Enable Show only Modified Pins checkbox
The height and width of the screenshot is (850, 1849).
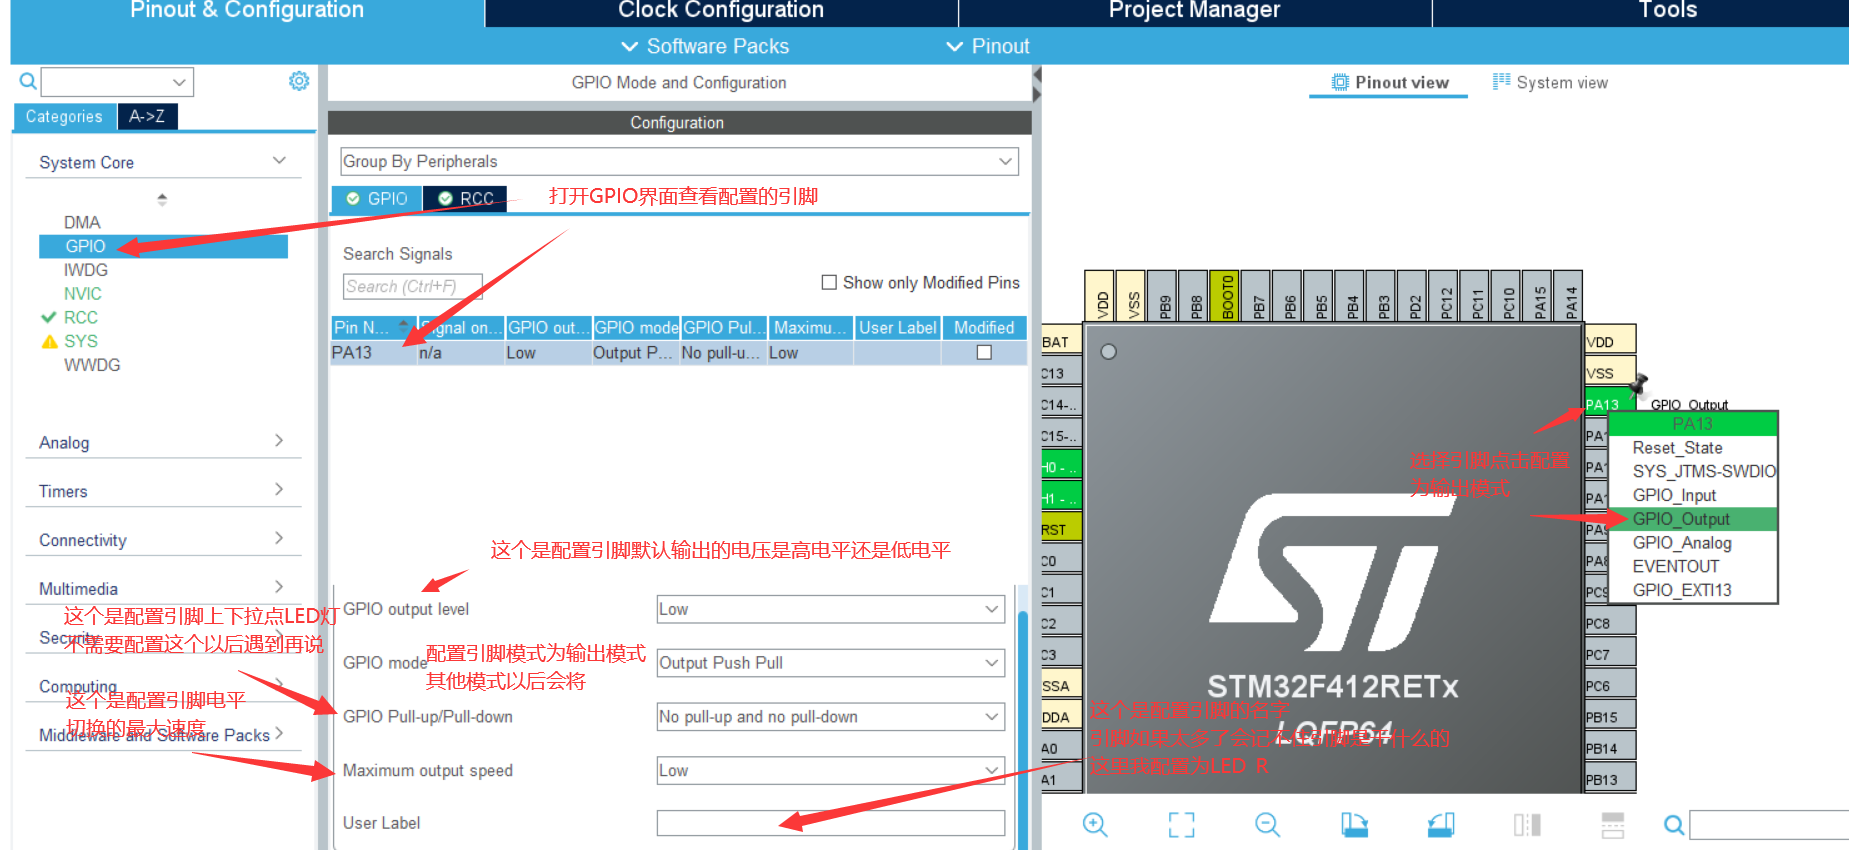pos(829,283)
